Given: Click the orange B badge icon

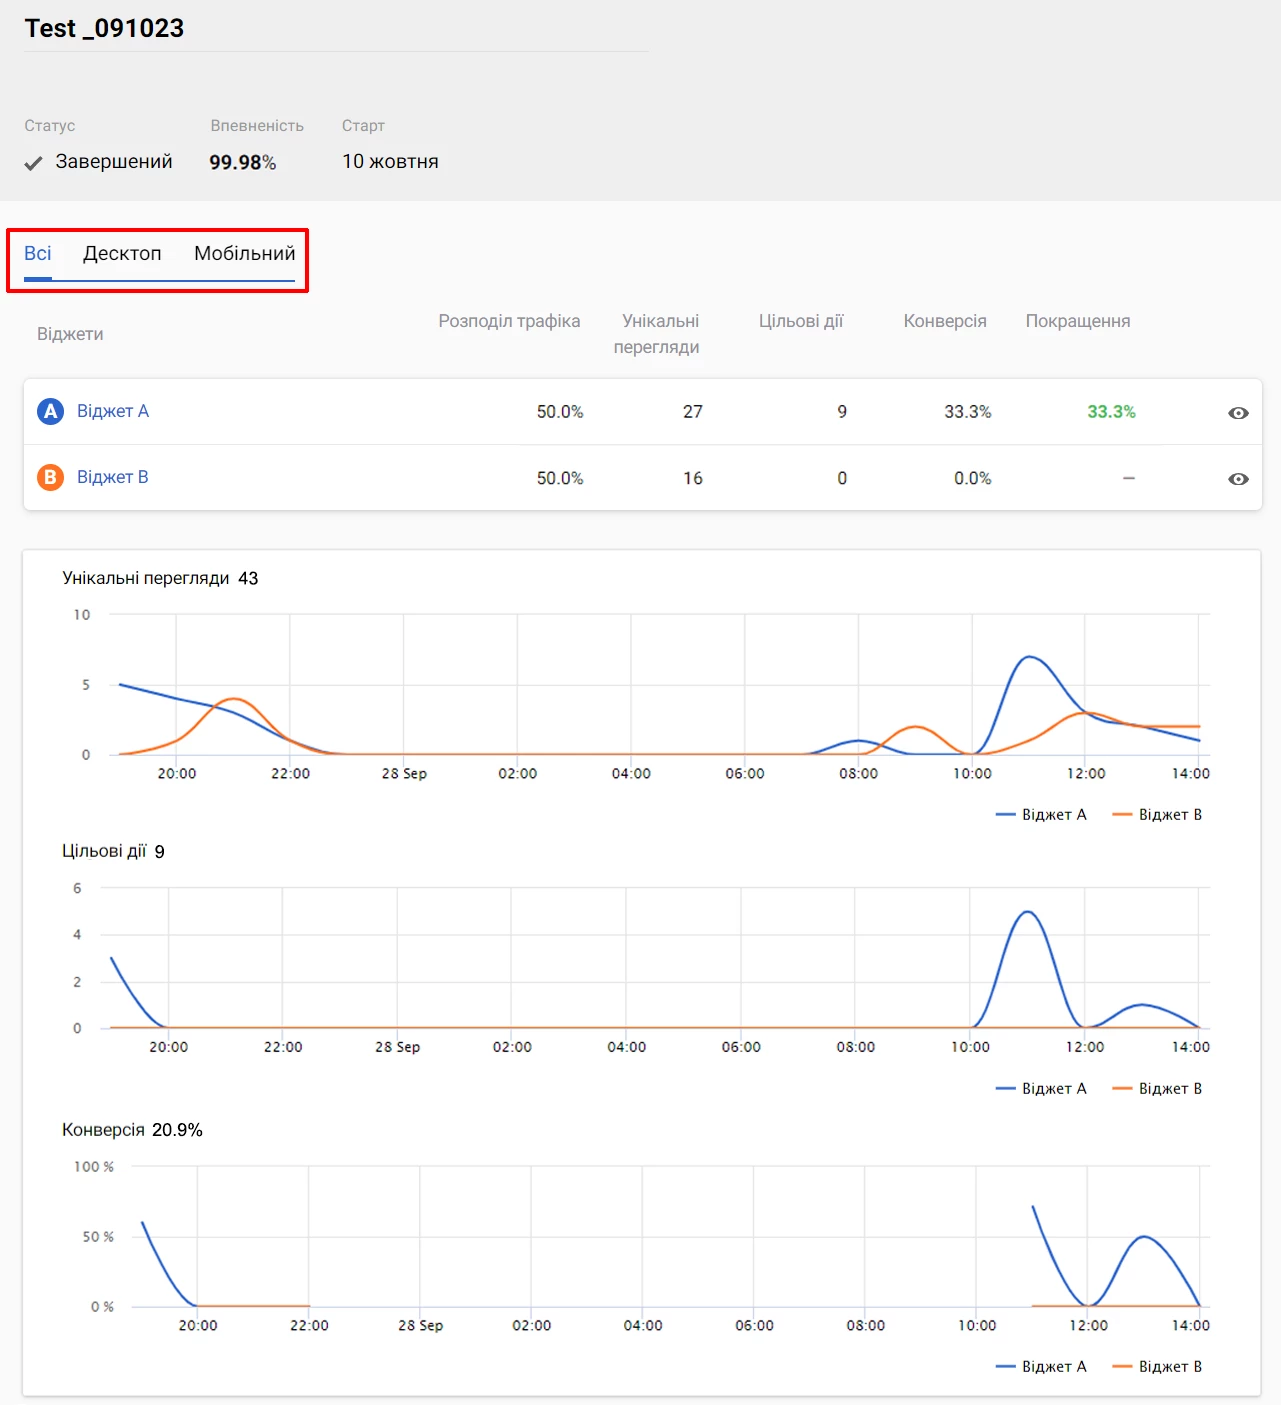Looking at the screenshot, I should pos(50,477).
